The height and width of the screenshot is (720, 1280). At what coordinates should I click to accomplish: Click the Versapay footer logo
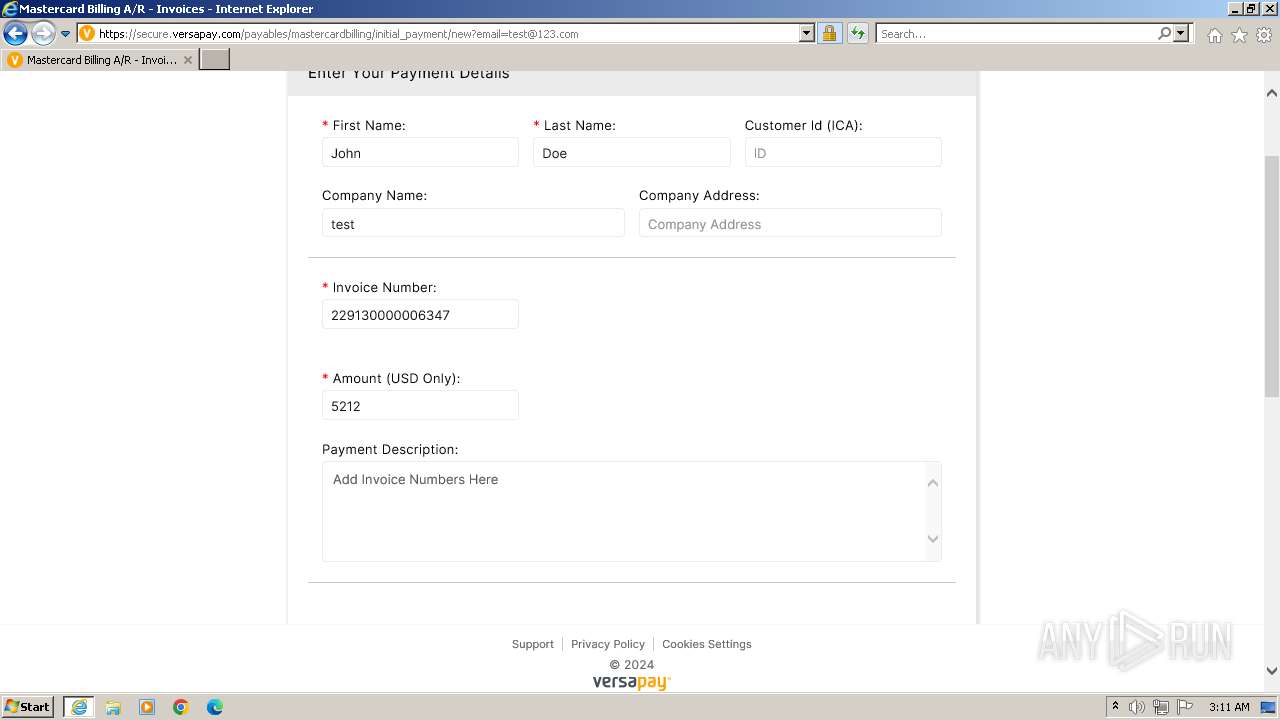pyautogui.click(x=632, y=682)
